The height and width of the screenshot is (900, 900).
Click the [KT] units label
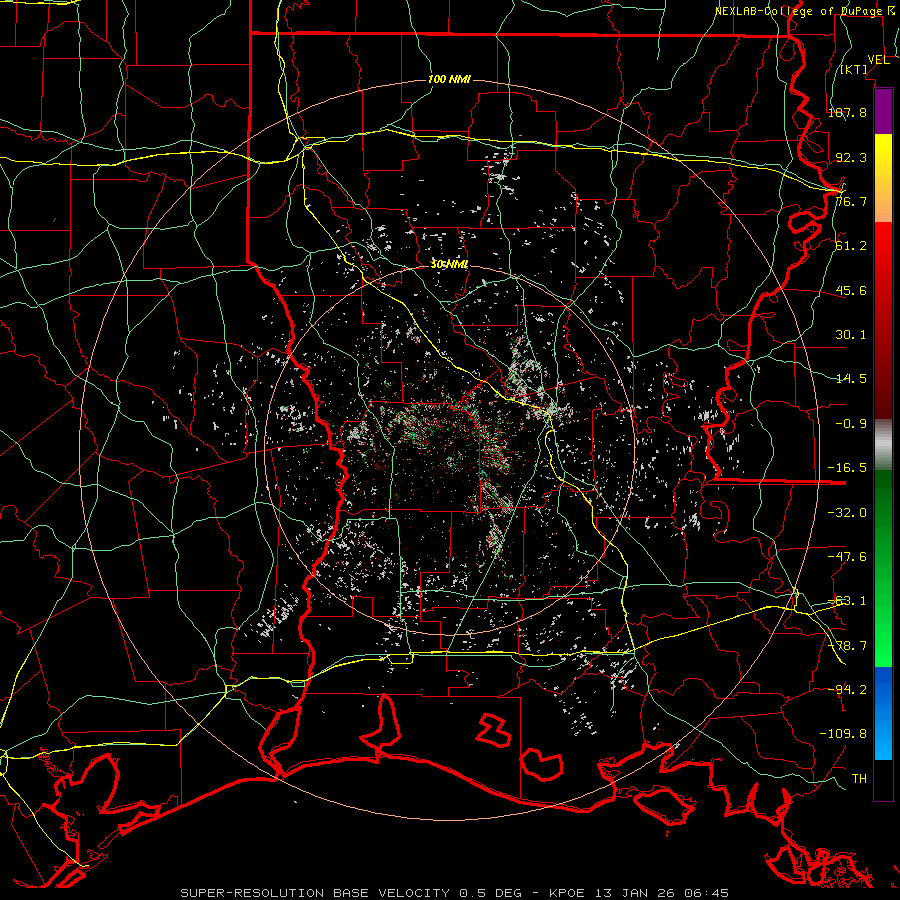coord(854,69)
